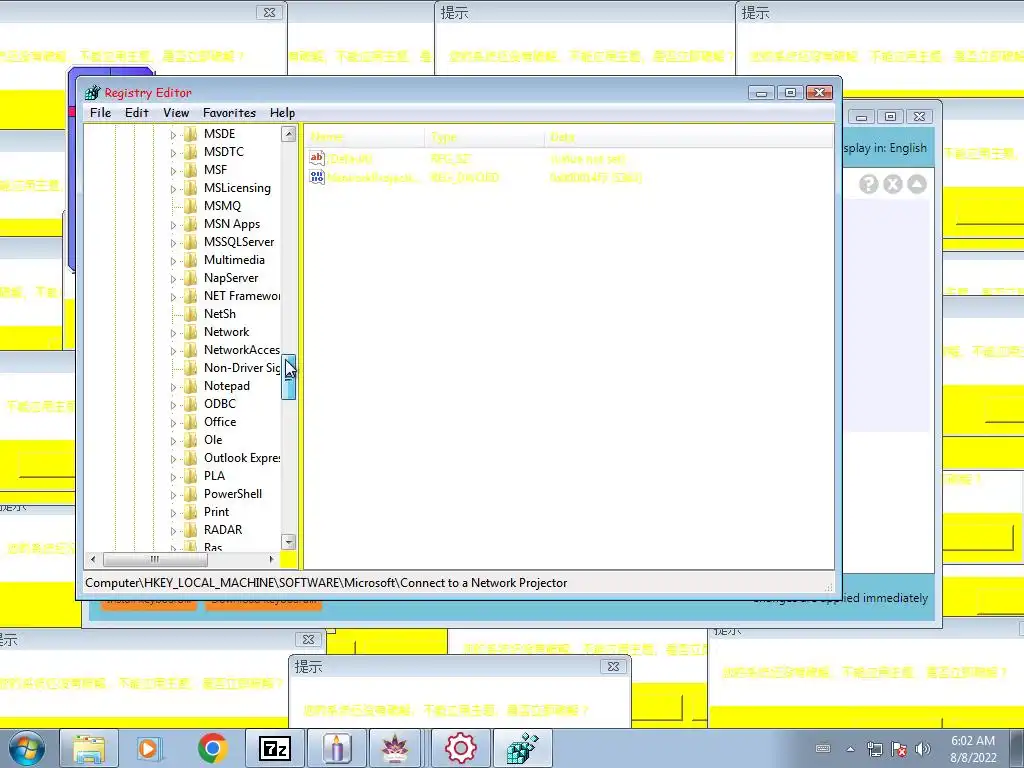Image resolution: width=1024 pixels, height=768 pixels.
Task: Click the horizontal scrollbar right arrow
Action: point(272,559)
